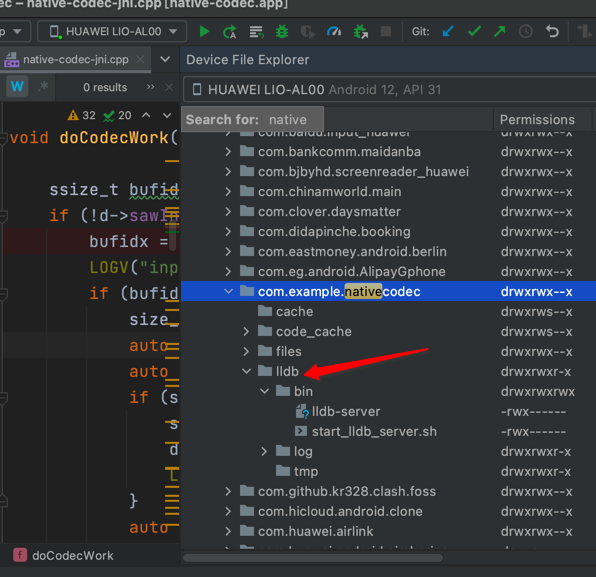Viewport: 596px width, 577px height.
Task: Click the Git commit checkmark
Action: 474,31
